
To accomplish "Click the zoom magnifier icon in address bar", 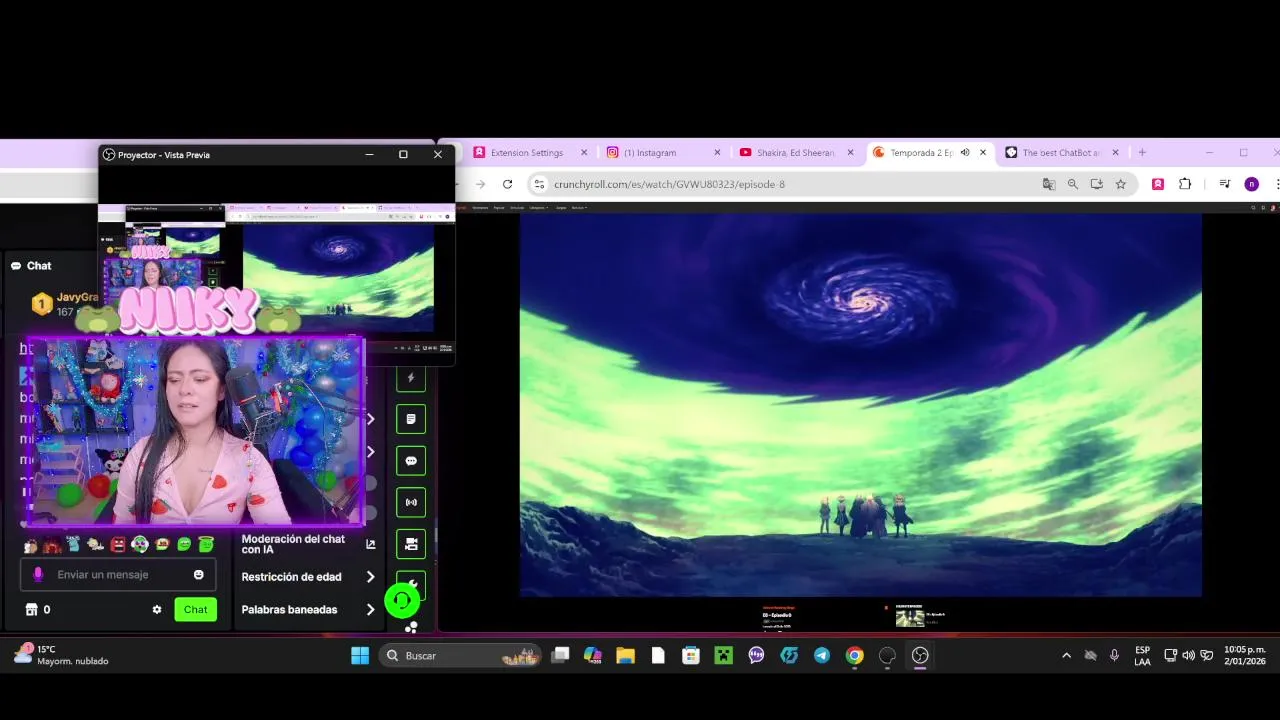I will [1073, 184].
